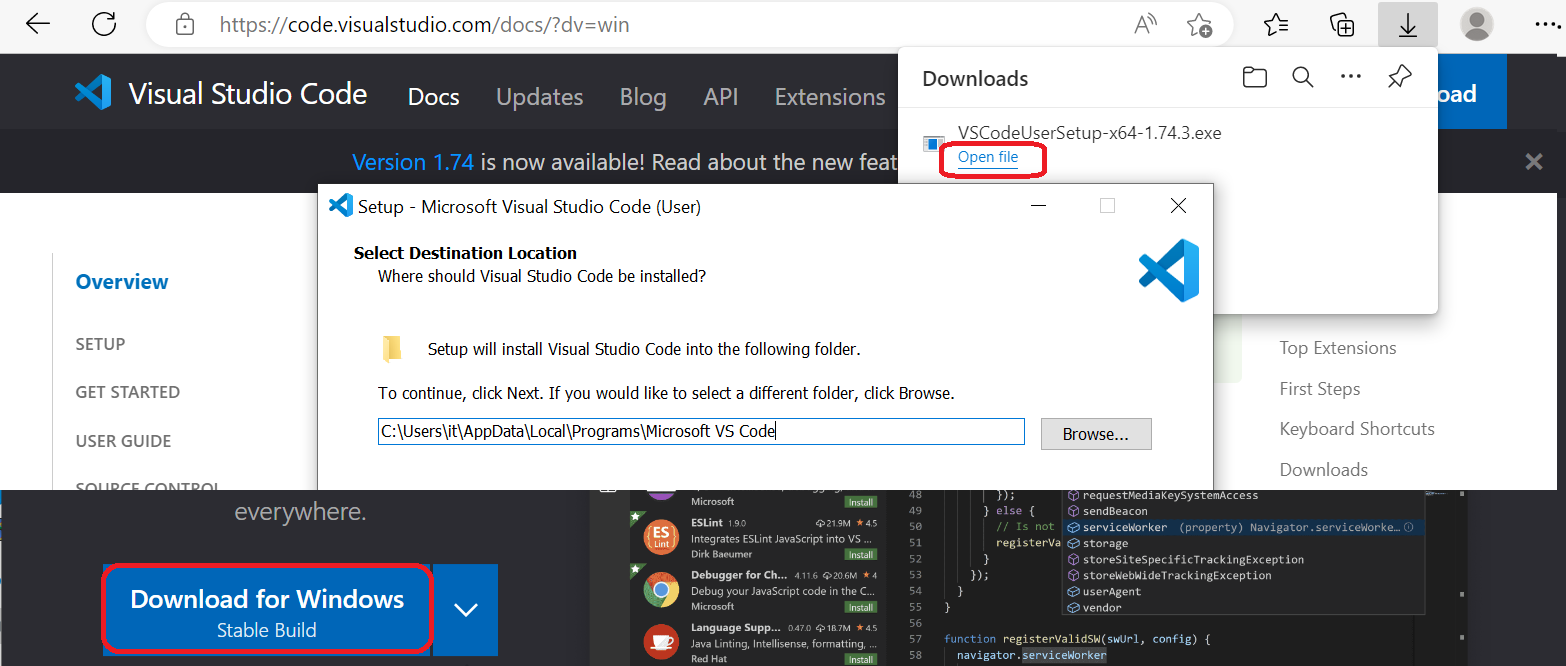Minimize the Setup dialog window
The image size is (1566, 666).
coord(1040,206)
